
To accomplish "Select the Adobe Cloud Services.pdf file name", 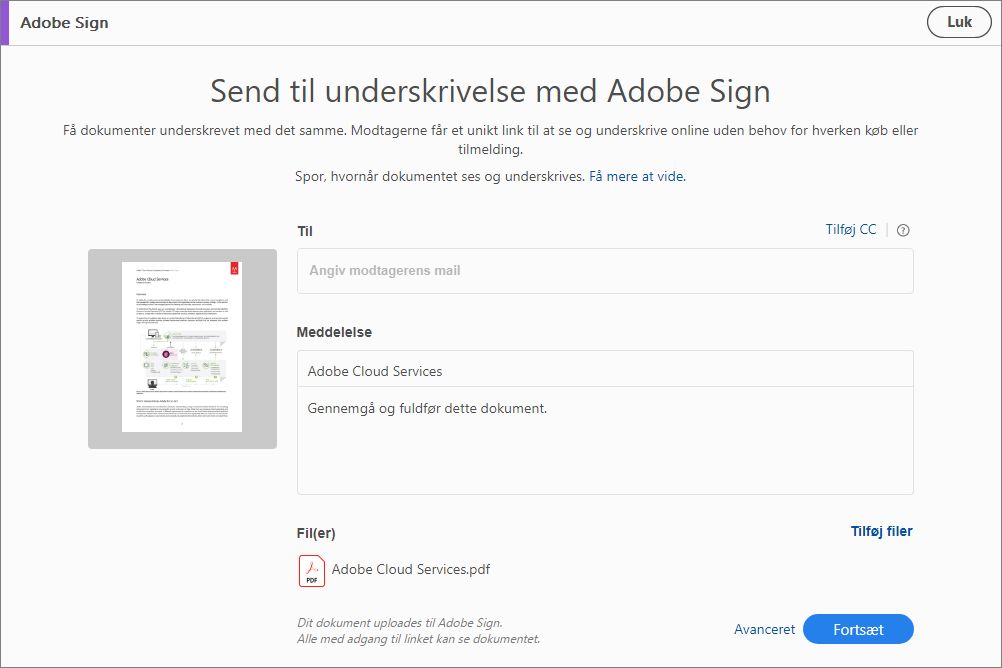I will pyautogui.click(x=411, y=570).
